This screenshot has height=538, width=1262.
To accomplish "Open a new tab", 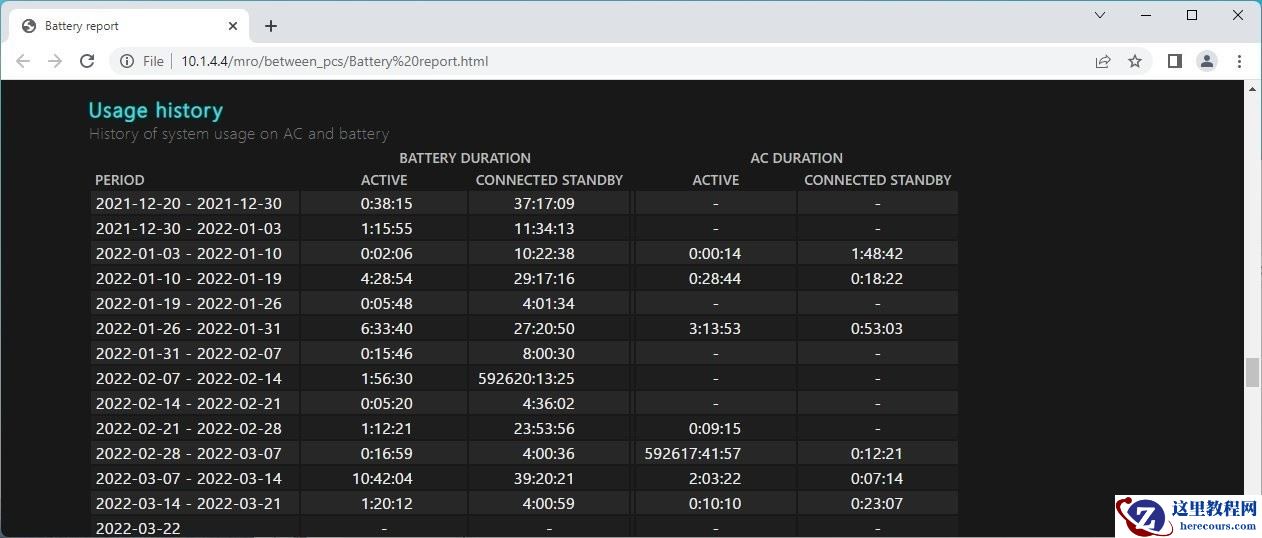I will (x=270, y=26).
